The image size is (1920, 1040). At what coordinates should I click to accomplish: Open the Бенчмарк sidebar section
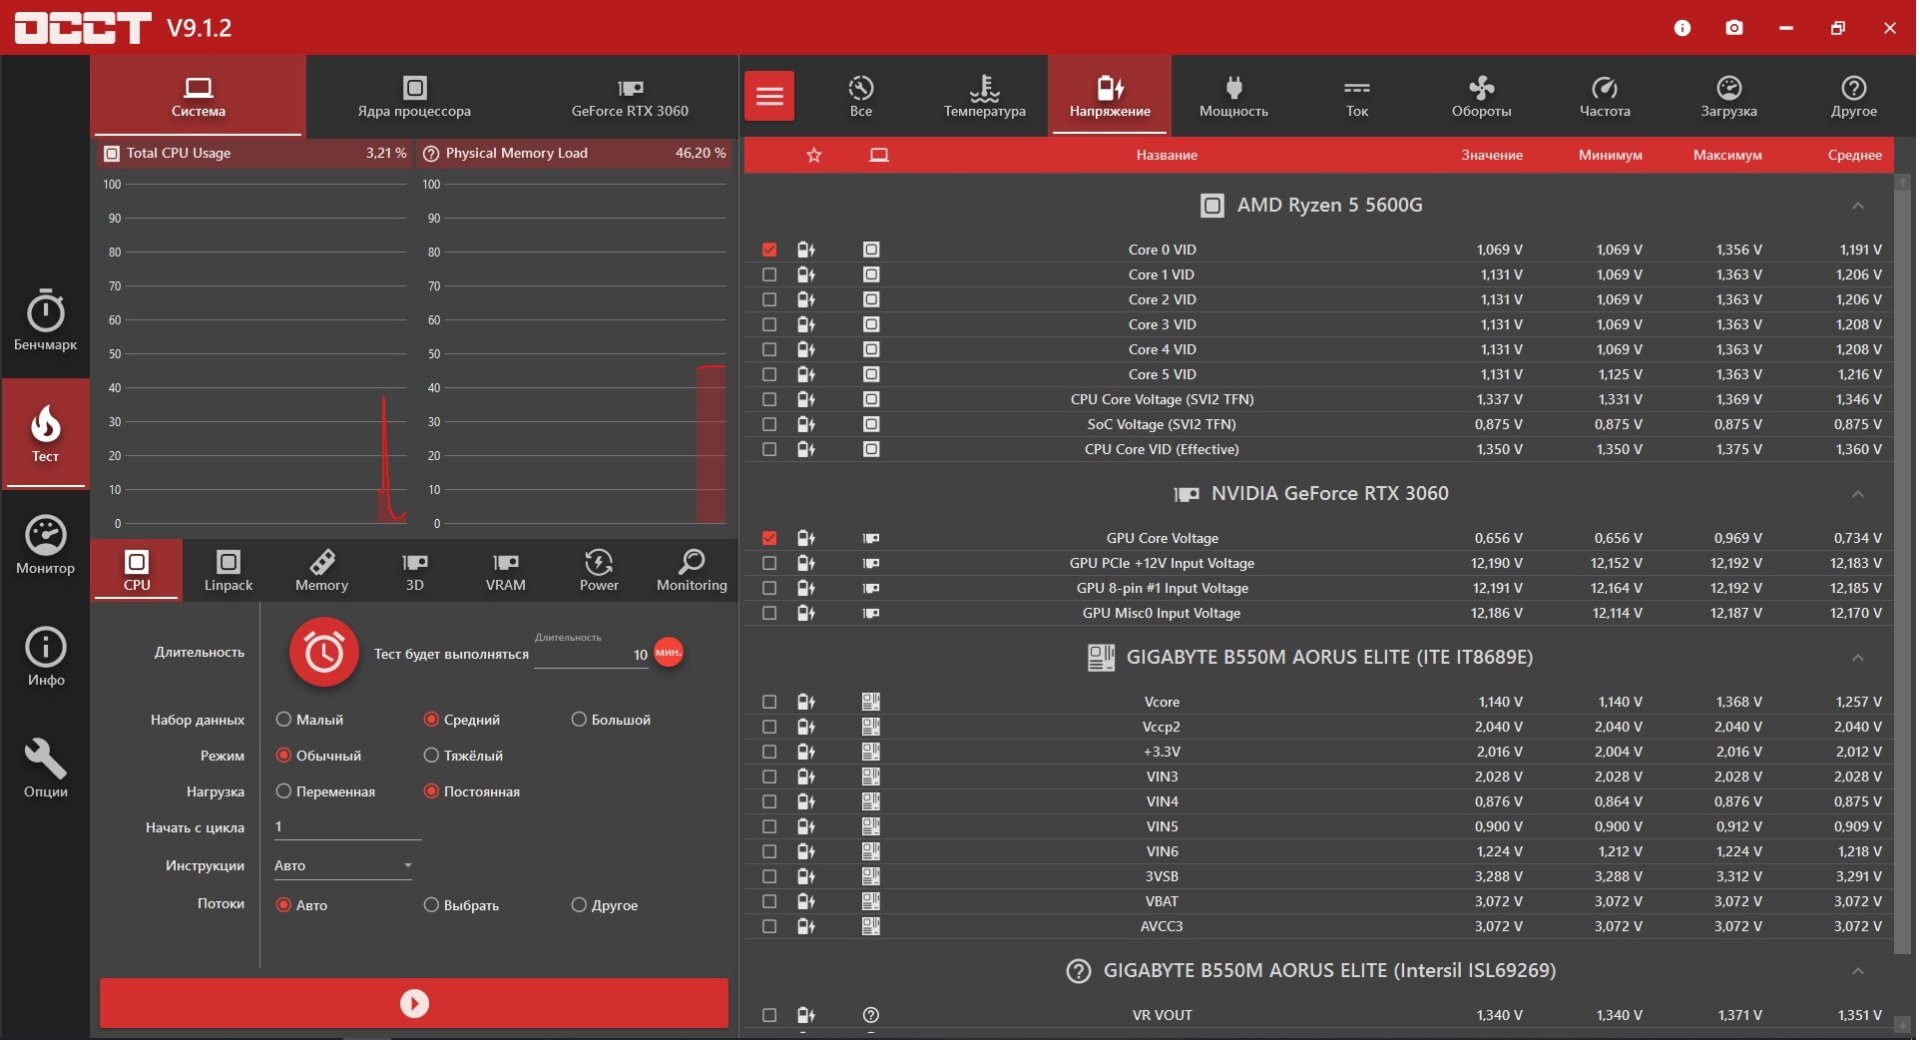(45, 321)
